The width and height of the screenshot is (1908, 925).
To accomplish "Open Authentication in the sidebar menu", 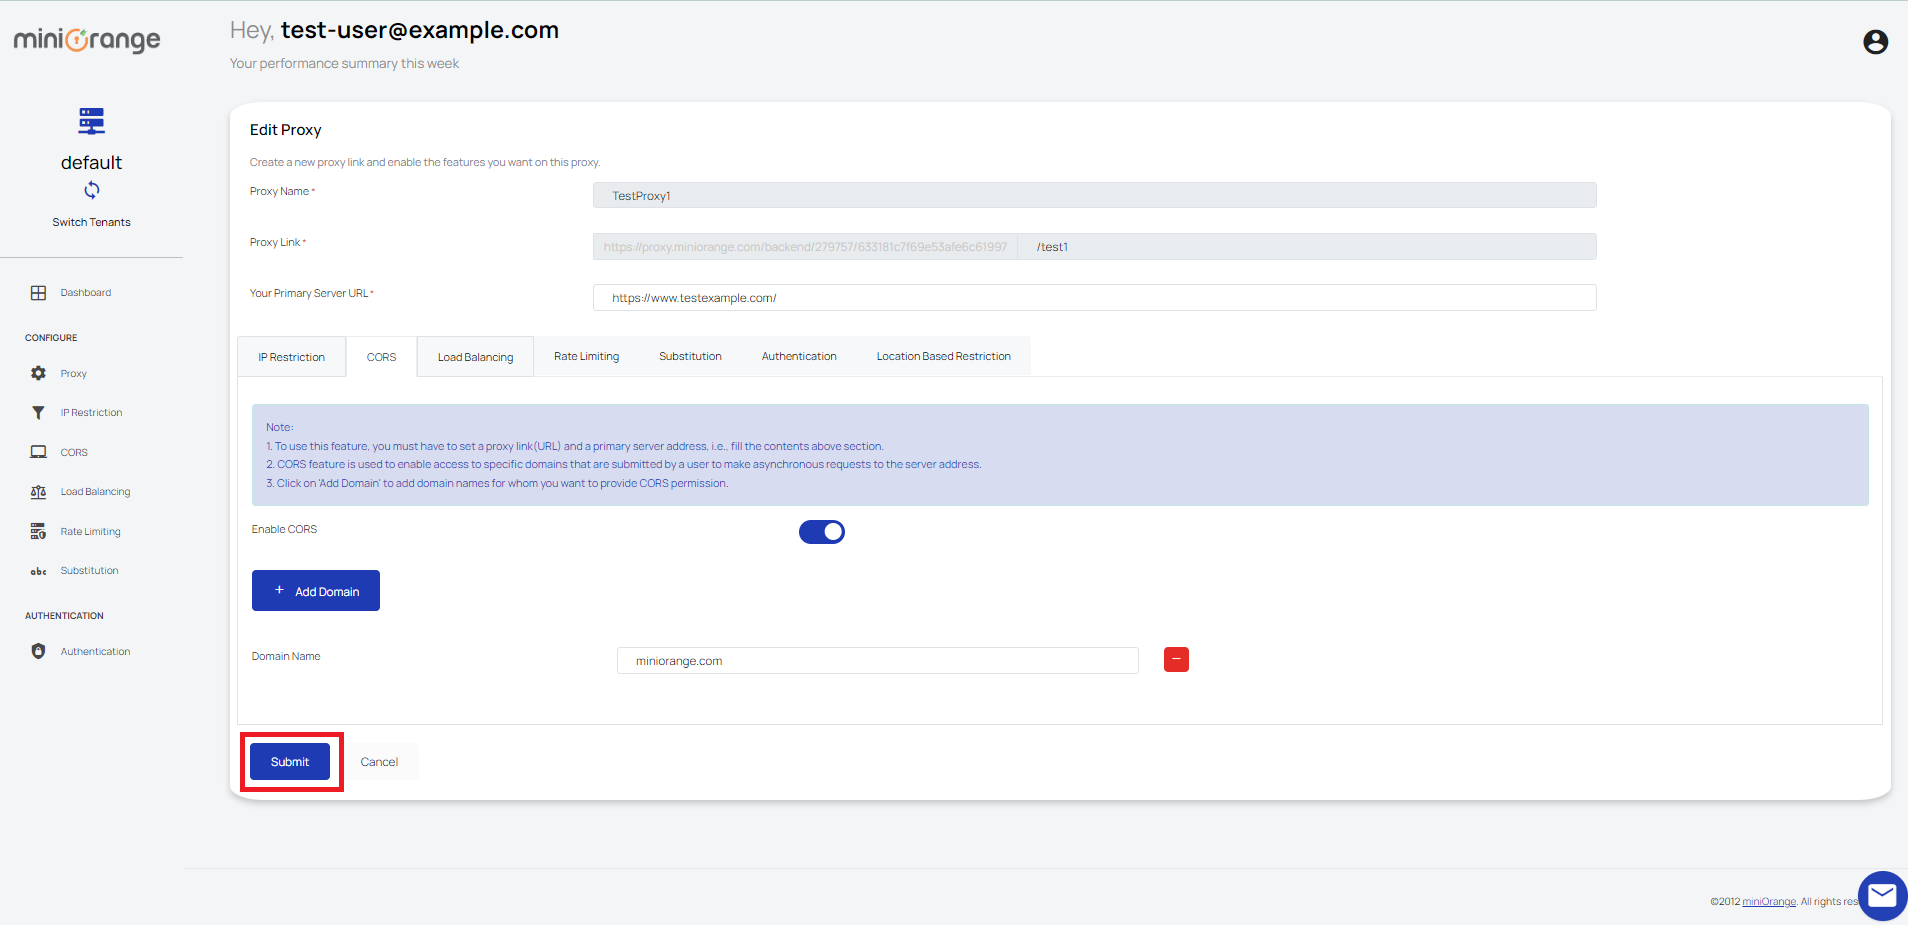I will pyautogui.click(x=95, y=652).
